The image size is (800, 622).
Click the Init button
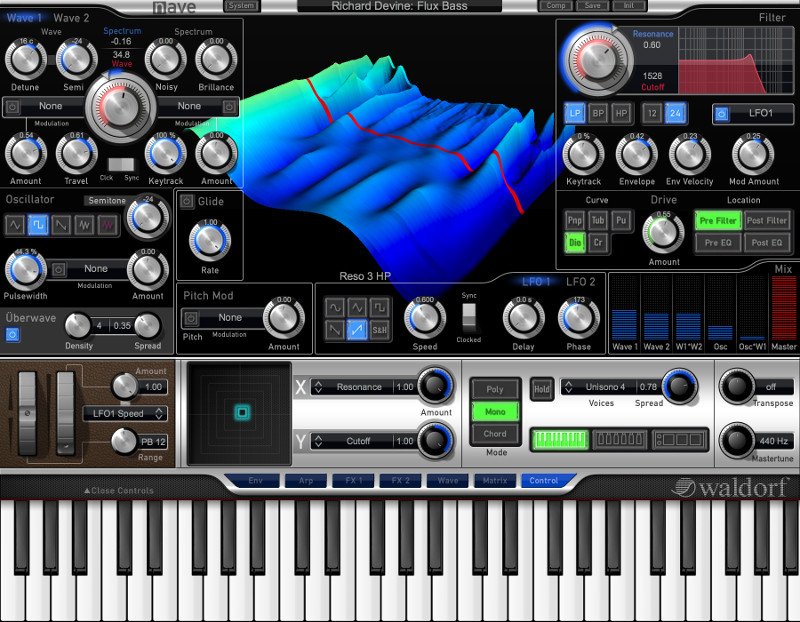click(629, 6)
